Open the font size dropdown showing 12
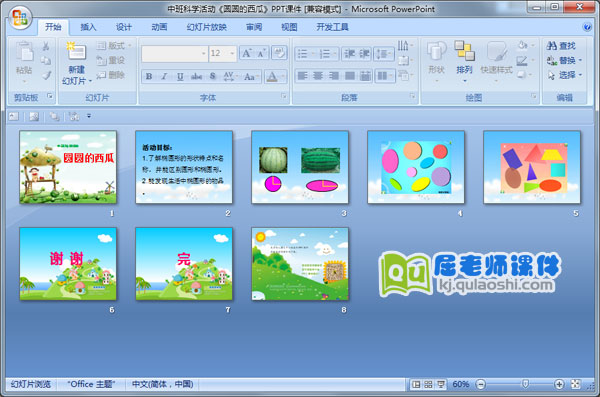This screenshot has width=600, height=397. (222, 54)
